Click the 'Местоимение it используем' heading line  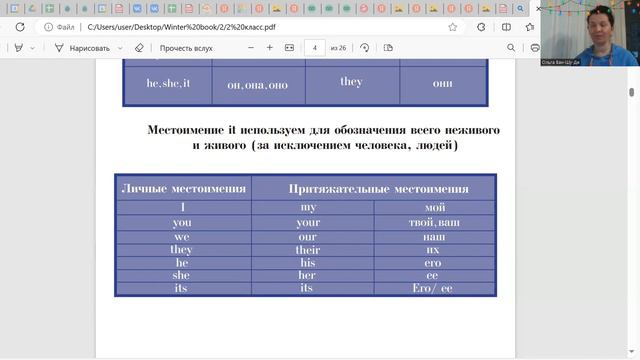(x=323, y=130)
